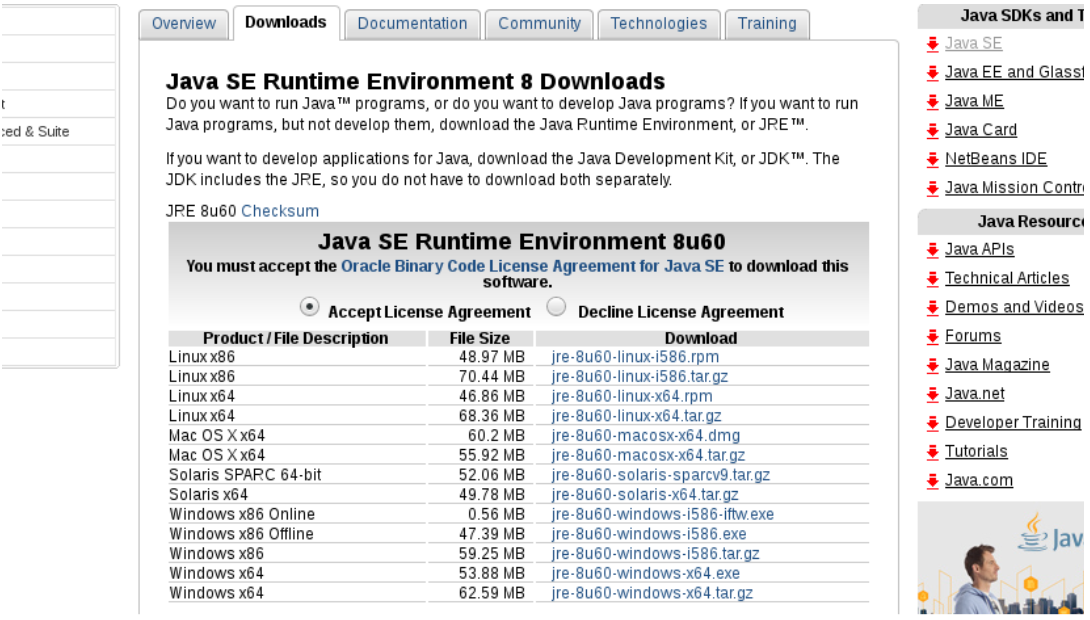Image resolution: width=1090 pixels, height=620 pixels.
Task: Open the Documentation tab
Action: [412, 23]
